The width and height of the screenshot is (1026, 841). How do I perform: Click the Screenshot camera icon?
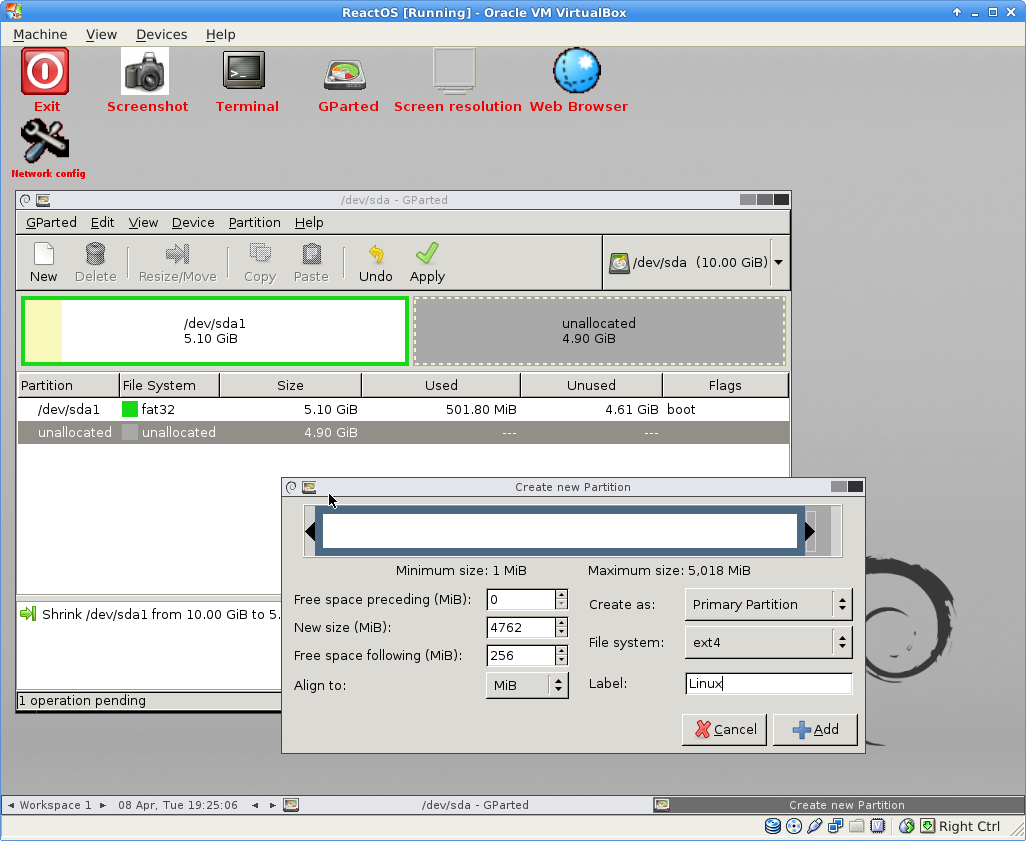145,72
